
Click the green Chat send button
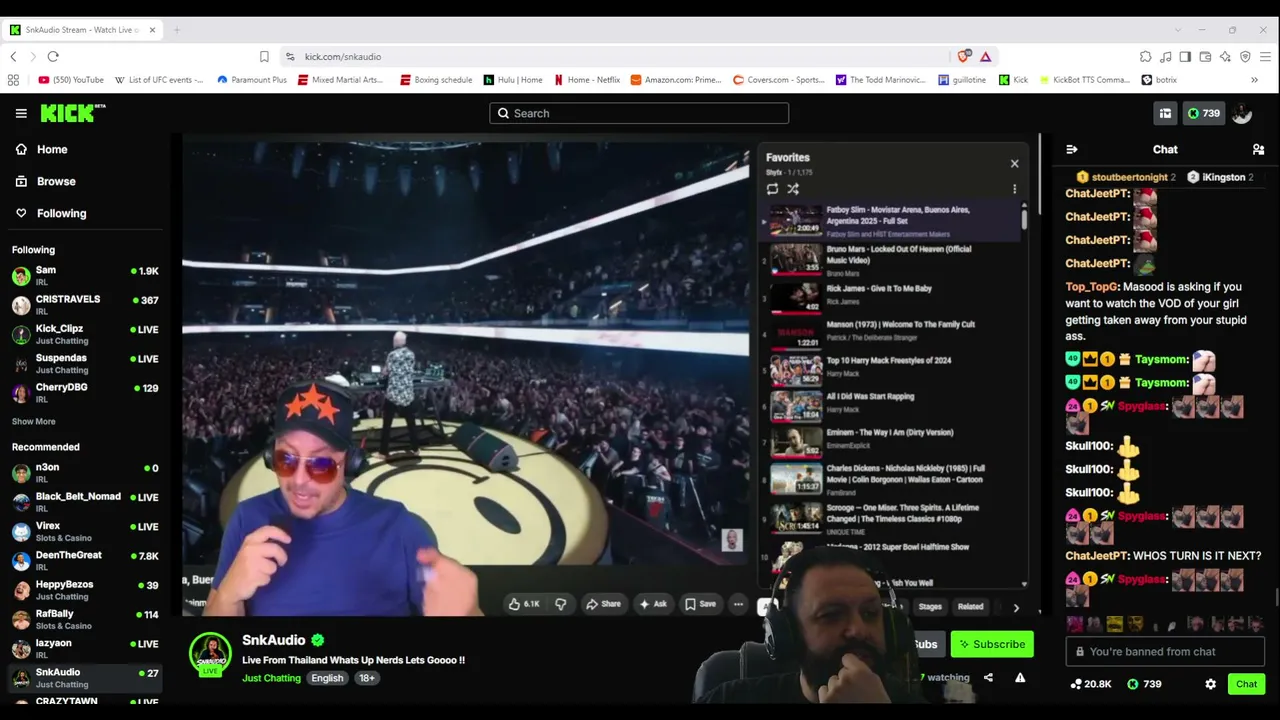(1246, 684)
